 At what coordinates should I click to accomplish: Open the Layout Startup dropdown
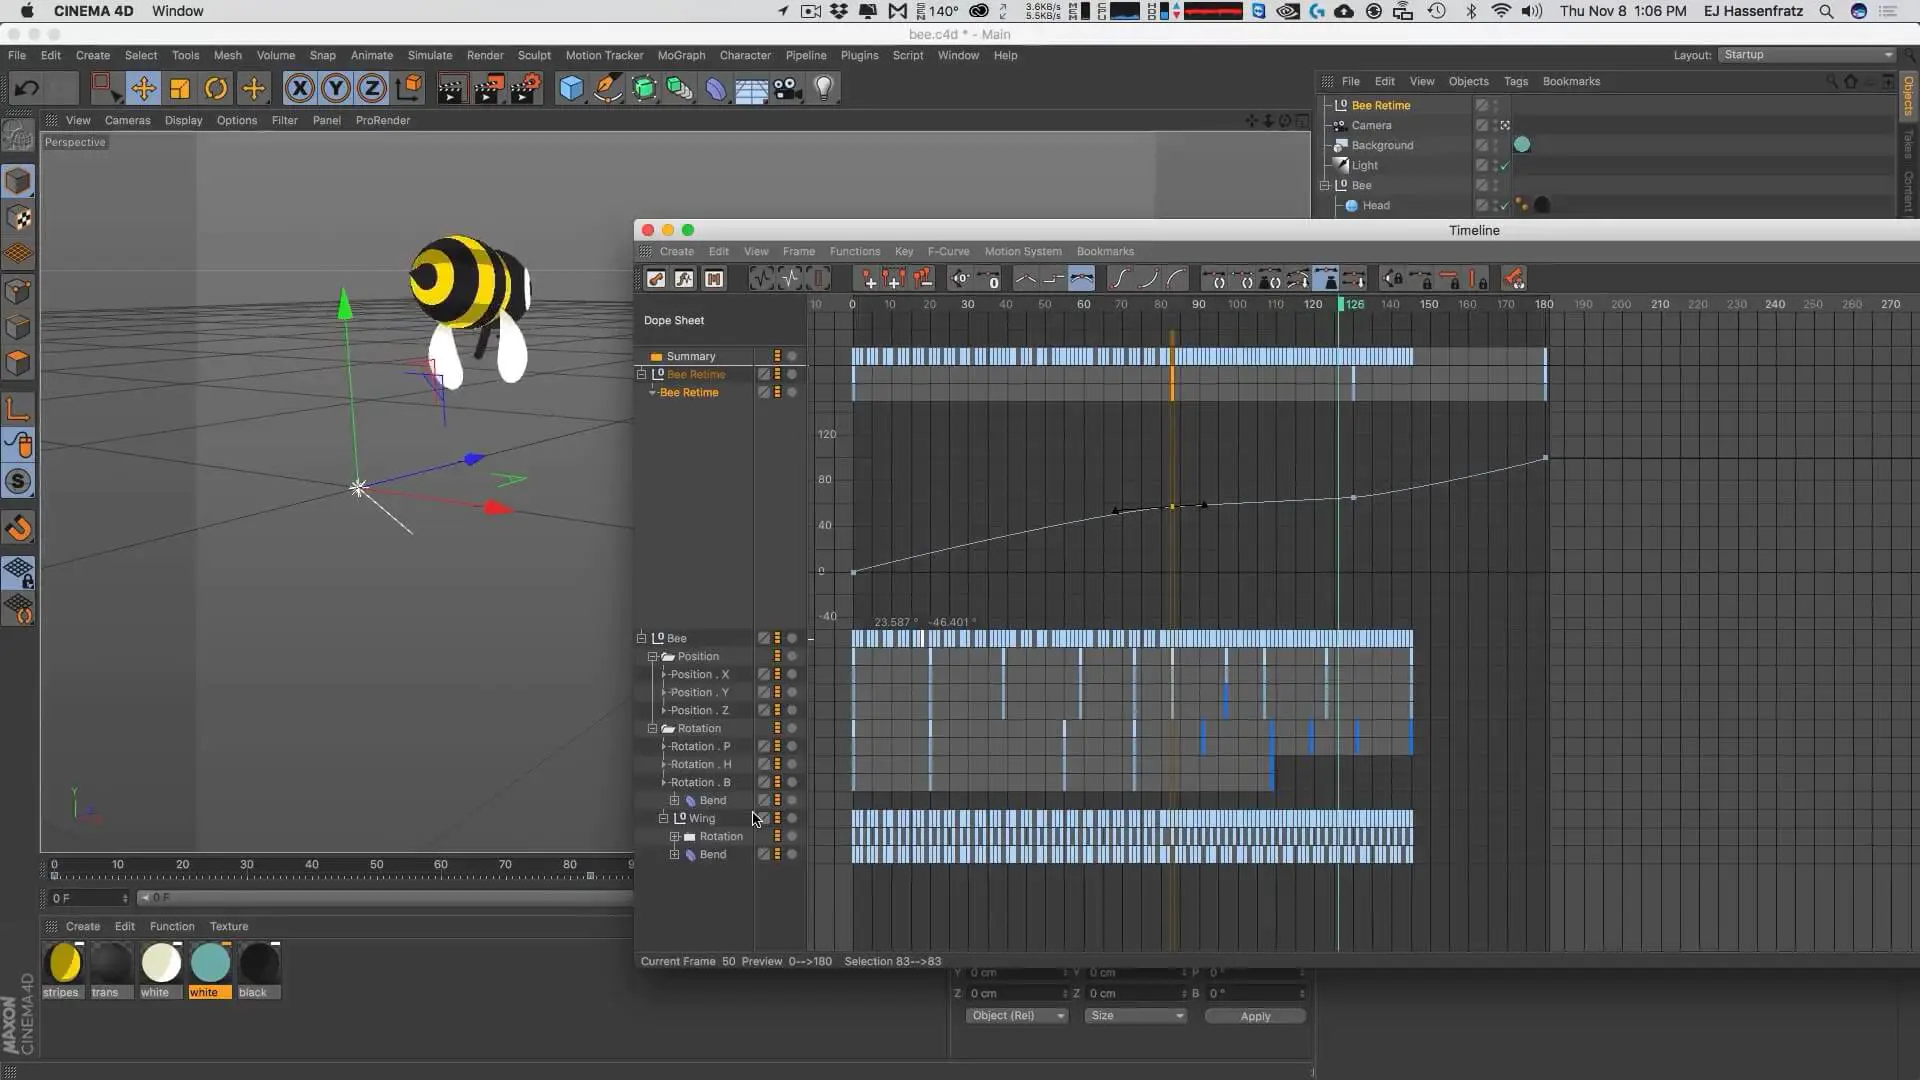click(x=1807, y=55)
